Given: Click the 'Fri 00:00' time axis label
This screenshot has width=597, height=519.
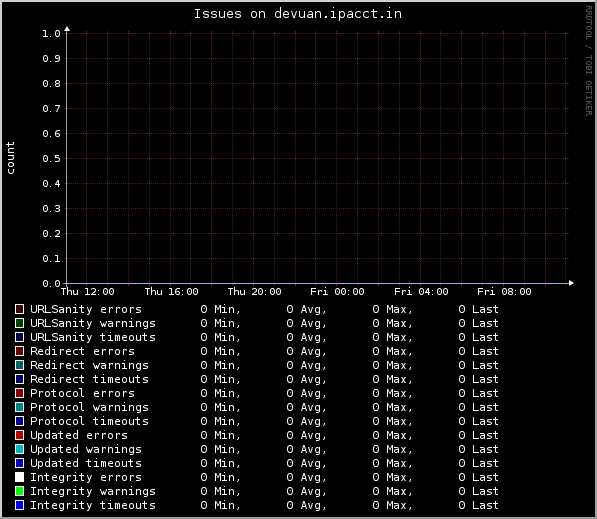Looking at the screenshot, I should click(x=337, y=292).
